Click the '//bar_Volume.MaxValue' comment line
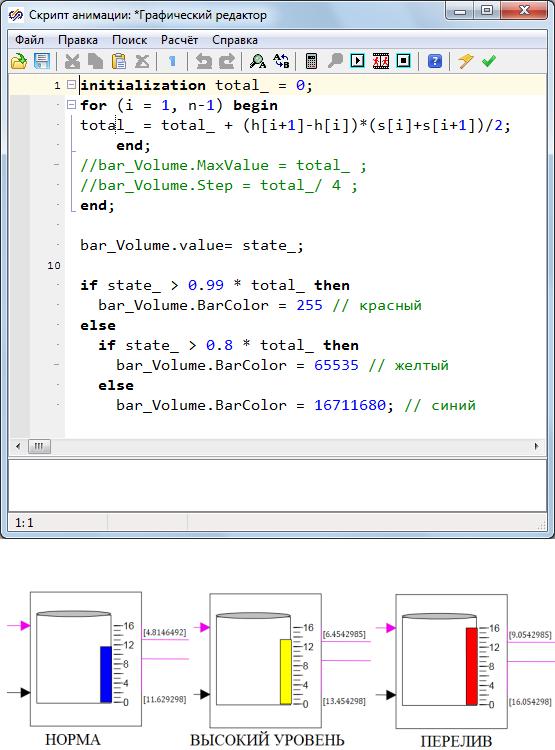555x750 pixels. tap(223, 166)
